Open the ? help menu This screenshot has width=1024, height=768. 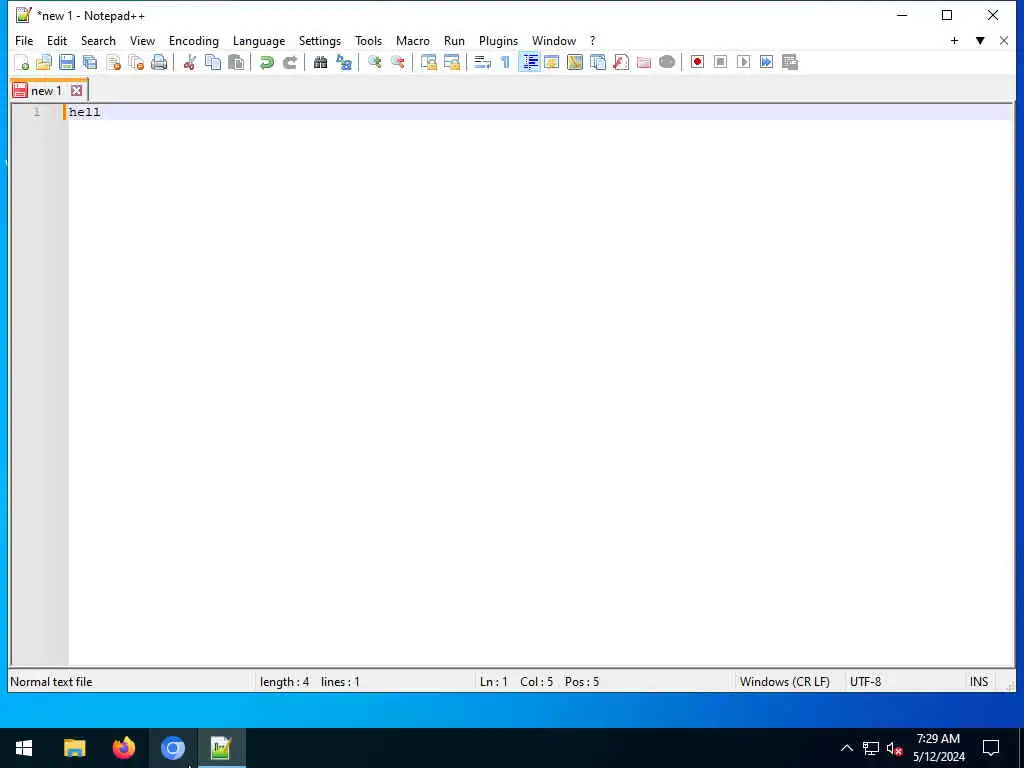click(593, 40)
